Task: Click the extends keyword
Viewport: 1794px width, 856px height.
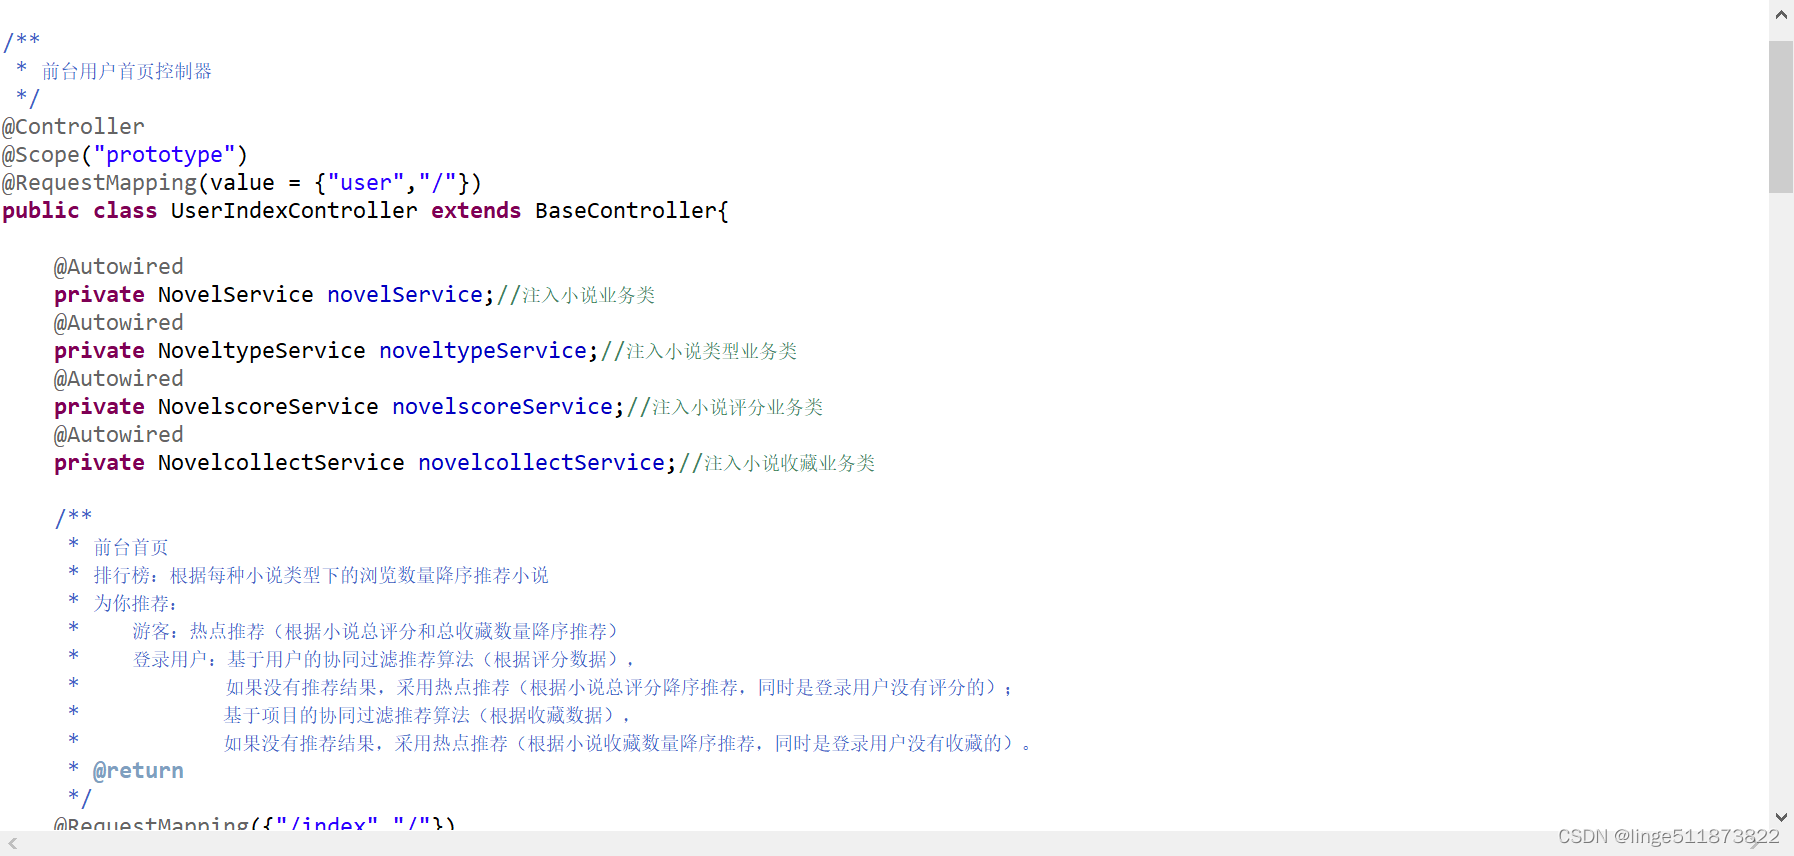Action: pyautogui.click(x=476, y=211)
